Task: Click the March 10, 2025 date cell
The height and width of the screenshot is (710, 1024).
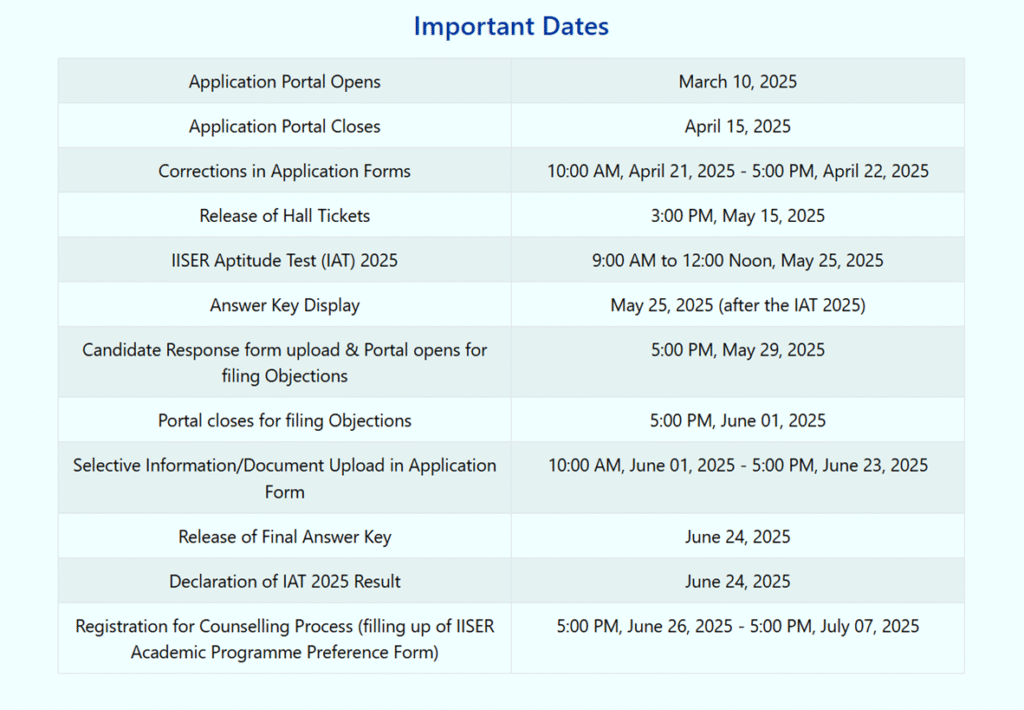Action: tap(737, 82)
